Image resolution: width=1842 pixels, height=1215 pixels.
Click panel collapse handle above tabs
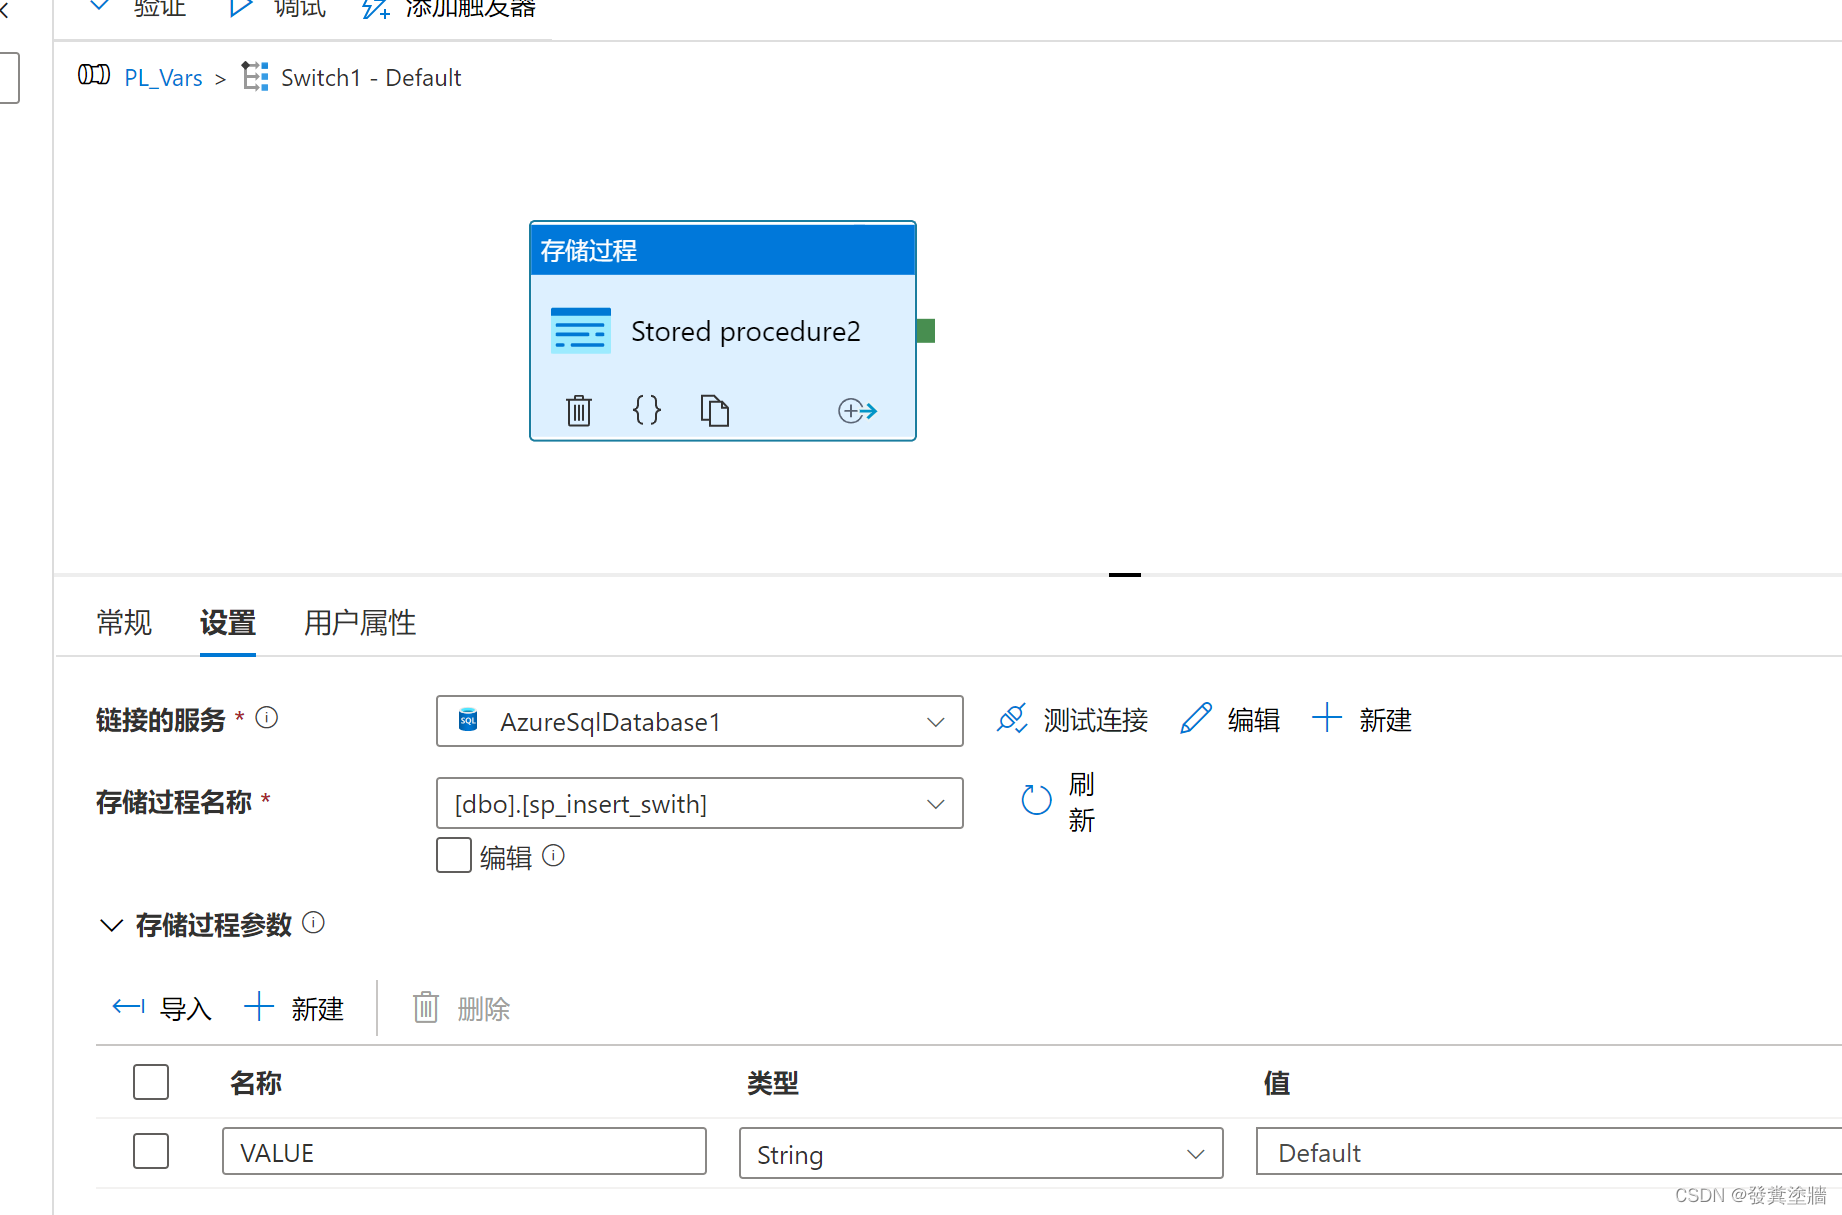click(1125, 574)
